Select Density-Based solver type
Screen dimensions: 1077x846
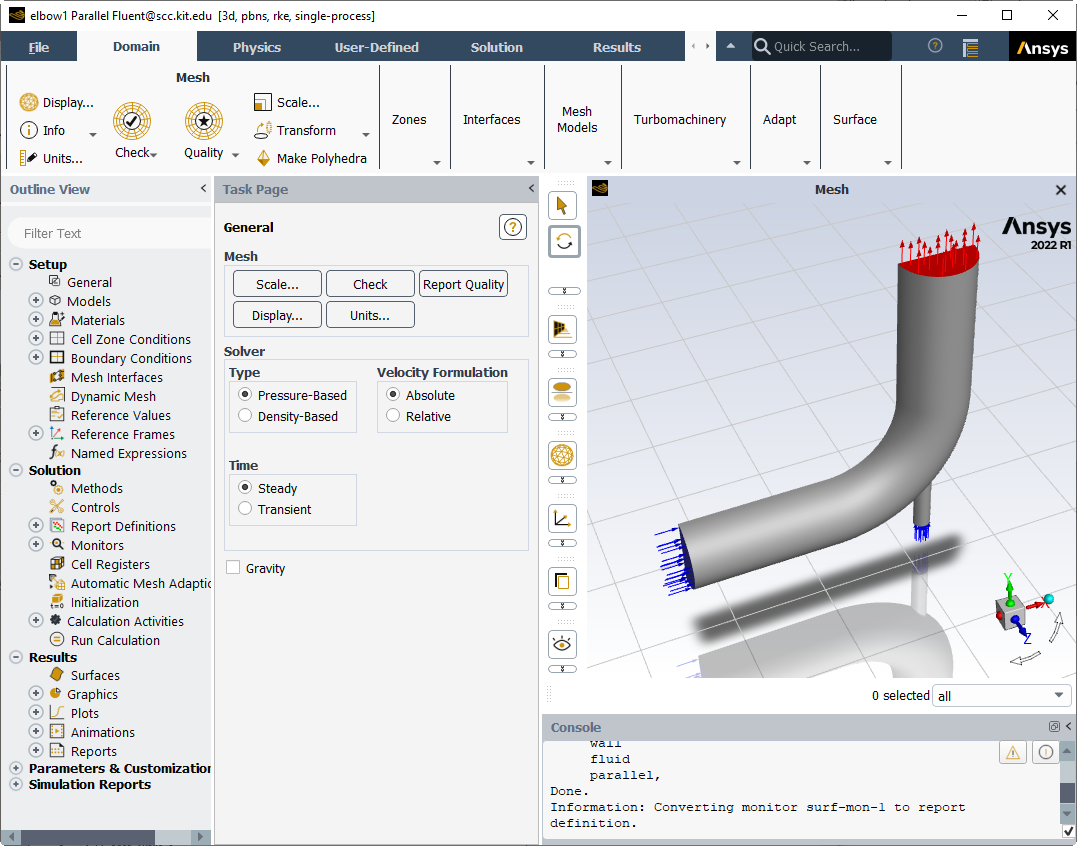coord(245,415)
